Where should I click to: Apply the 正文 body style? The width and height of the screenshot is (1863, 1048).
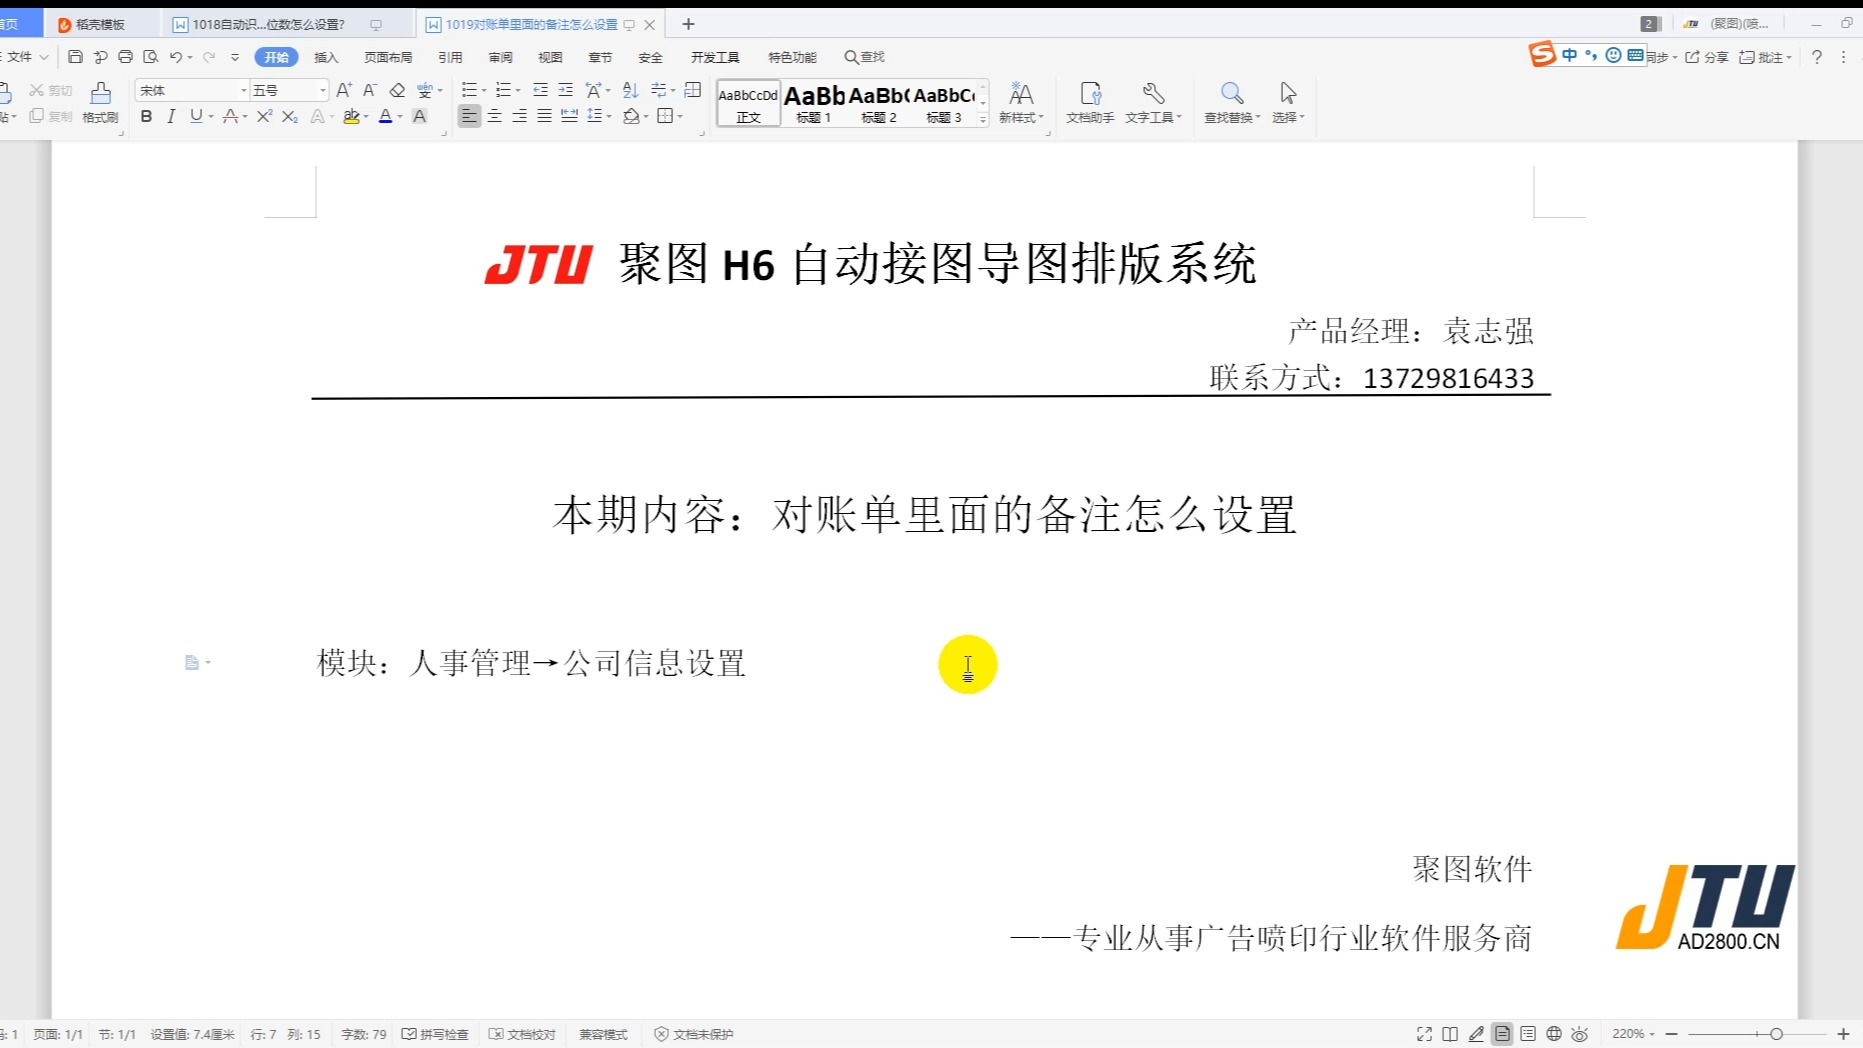748,103
